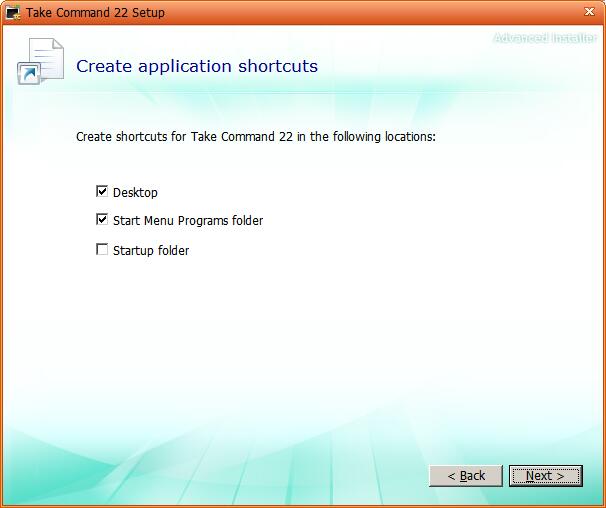Click the shortcut document icon in header
Image resolution: width=606 pixels, height=508 pixels.
coord(41,61)
